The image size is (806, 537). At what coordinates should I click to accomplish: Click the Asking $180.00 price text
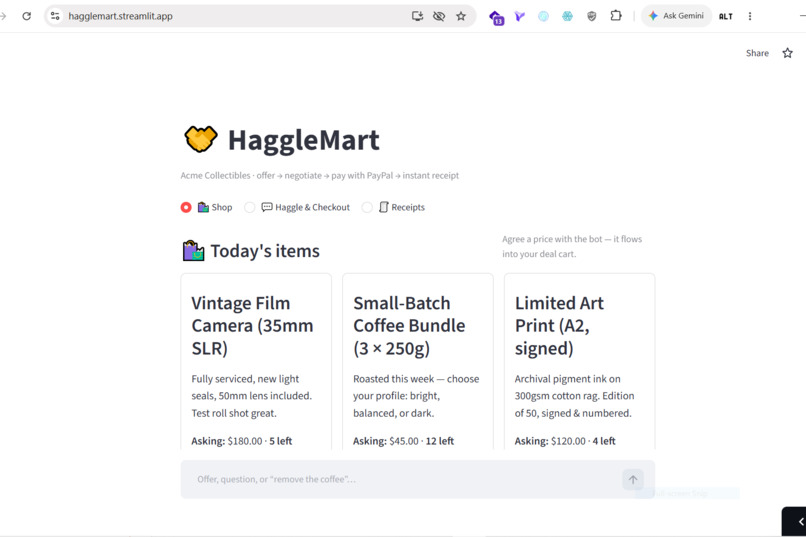coord(242,441)
